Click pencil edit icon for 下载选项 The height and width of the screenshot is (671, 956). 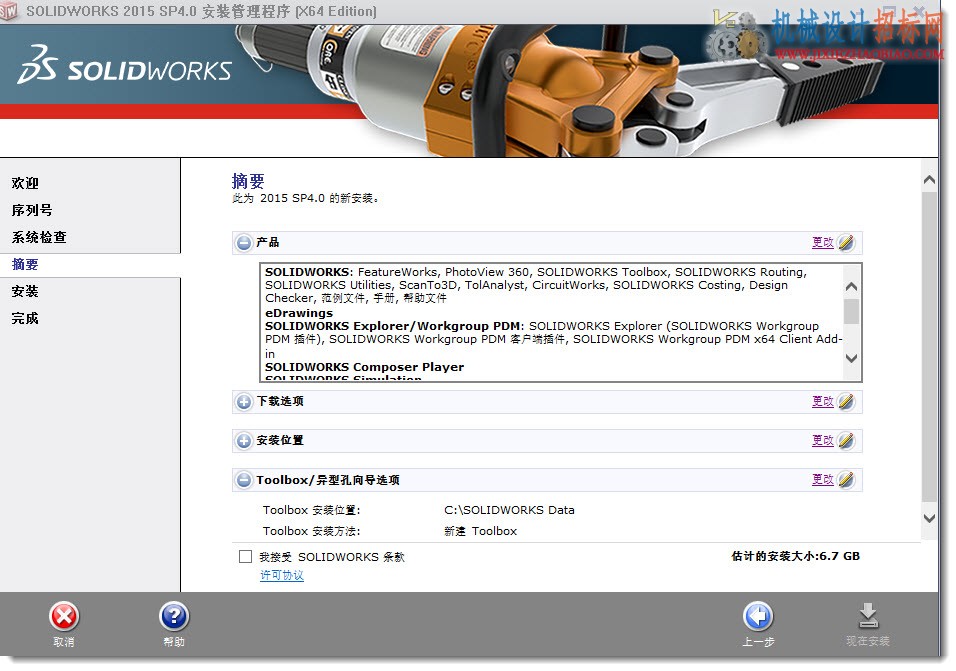click(846, 402)
